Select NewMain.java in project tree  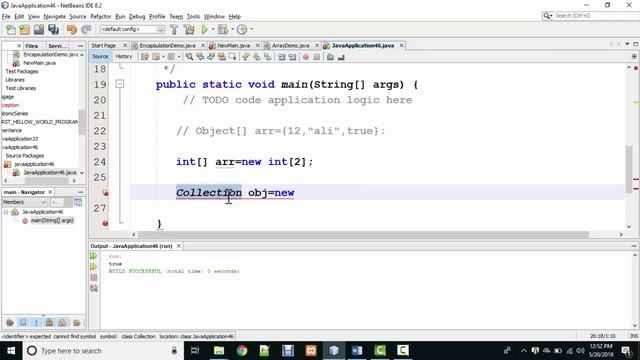39,63
